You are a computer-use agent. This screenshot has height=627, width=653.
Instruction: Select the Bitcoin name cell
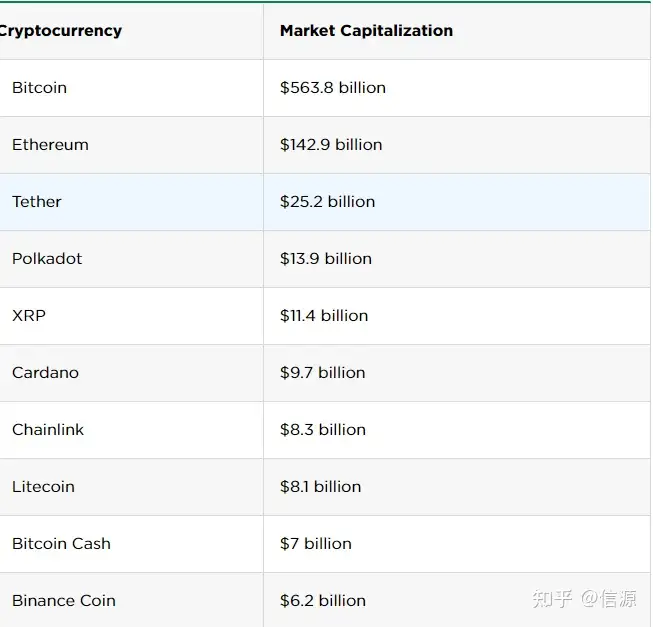(39, 88)
